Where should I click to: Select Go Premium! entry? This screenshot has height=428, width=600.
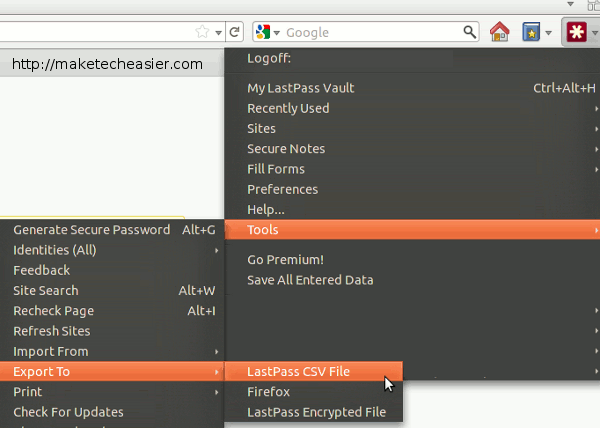click(412, 260)
